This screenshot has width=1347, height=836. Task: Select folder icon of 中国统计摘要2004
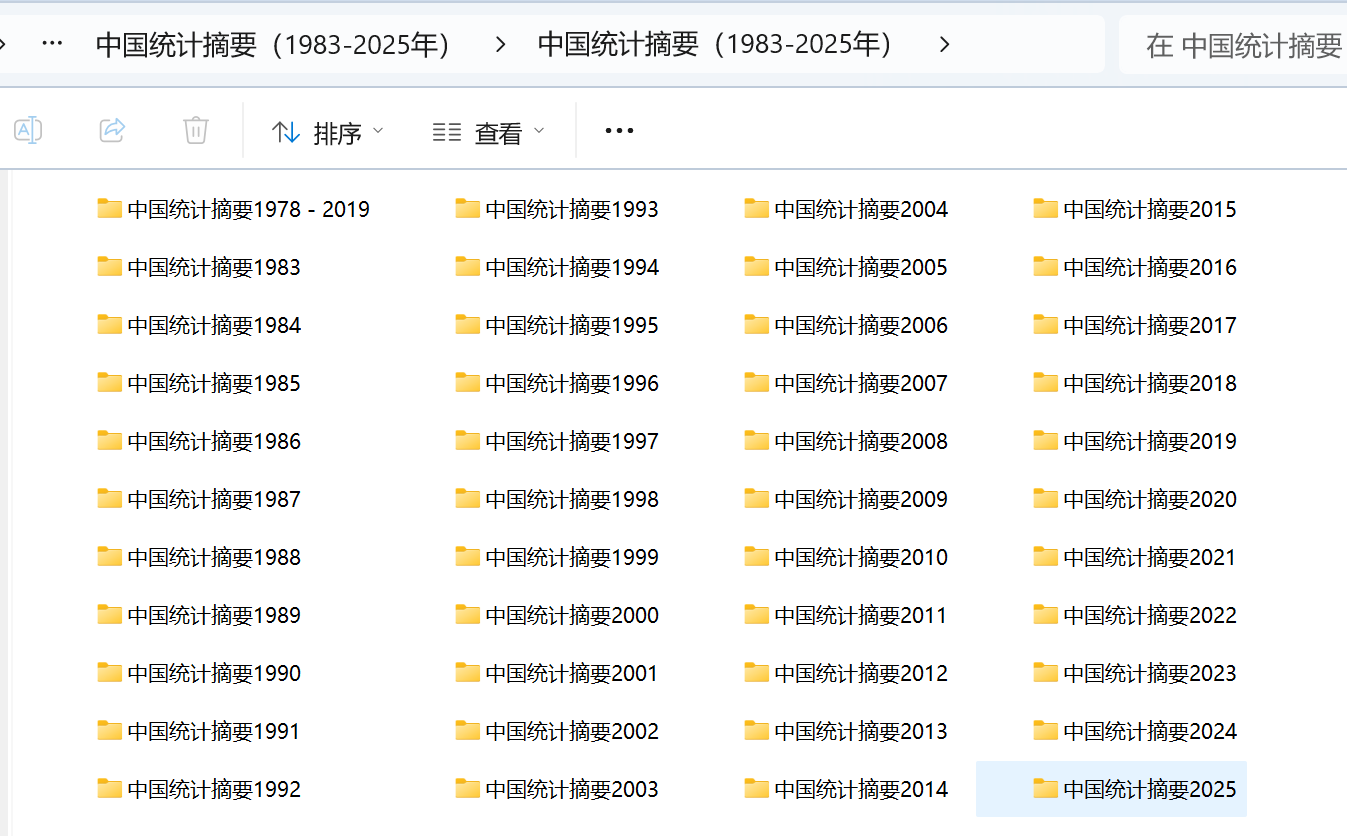point(757,208)
